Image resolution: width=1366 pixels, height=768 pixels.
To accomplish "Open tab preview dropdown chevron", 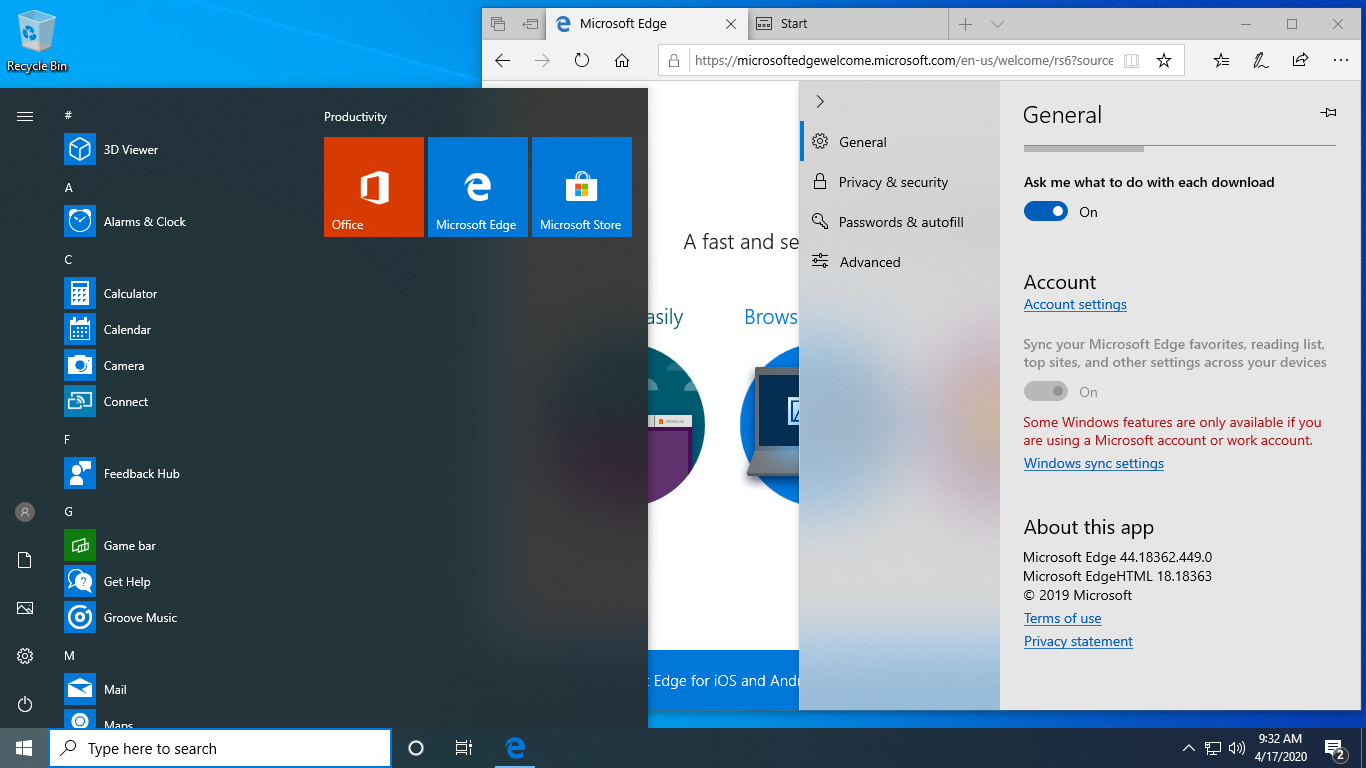I will 997,24.
